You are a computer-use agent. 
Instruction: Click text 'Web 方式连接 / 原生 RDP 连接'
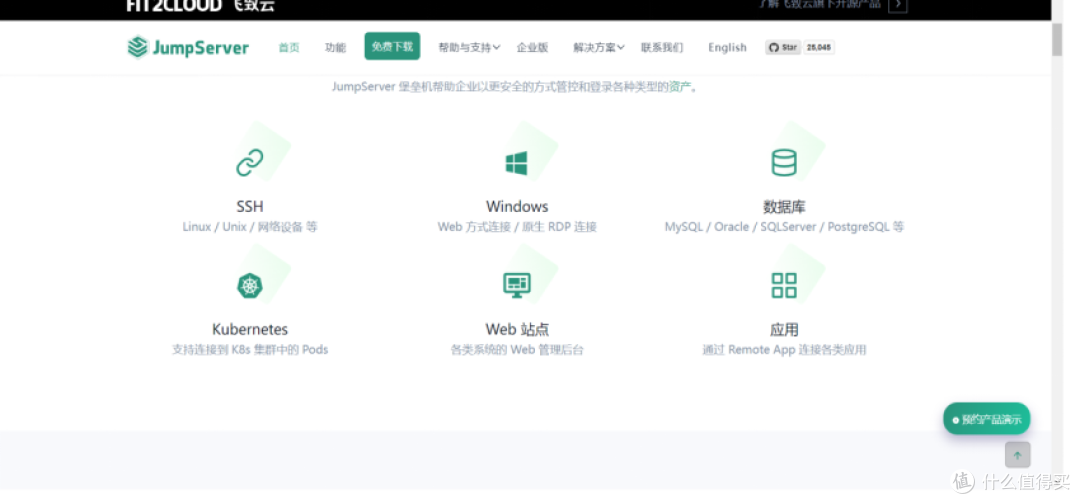tap(517, 227)
